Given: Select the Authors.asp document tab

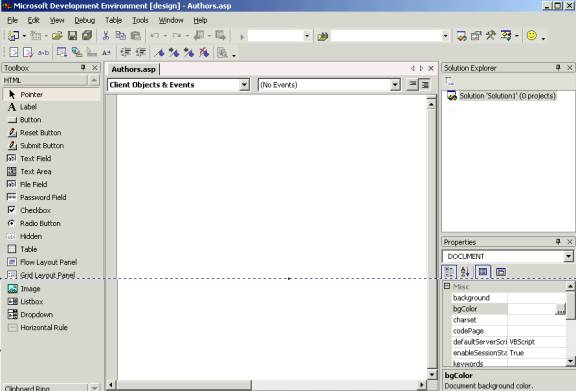Looking at the screenshot, I should (133, 69).
